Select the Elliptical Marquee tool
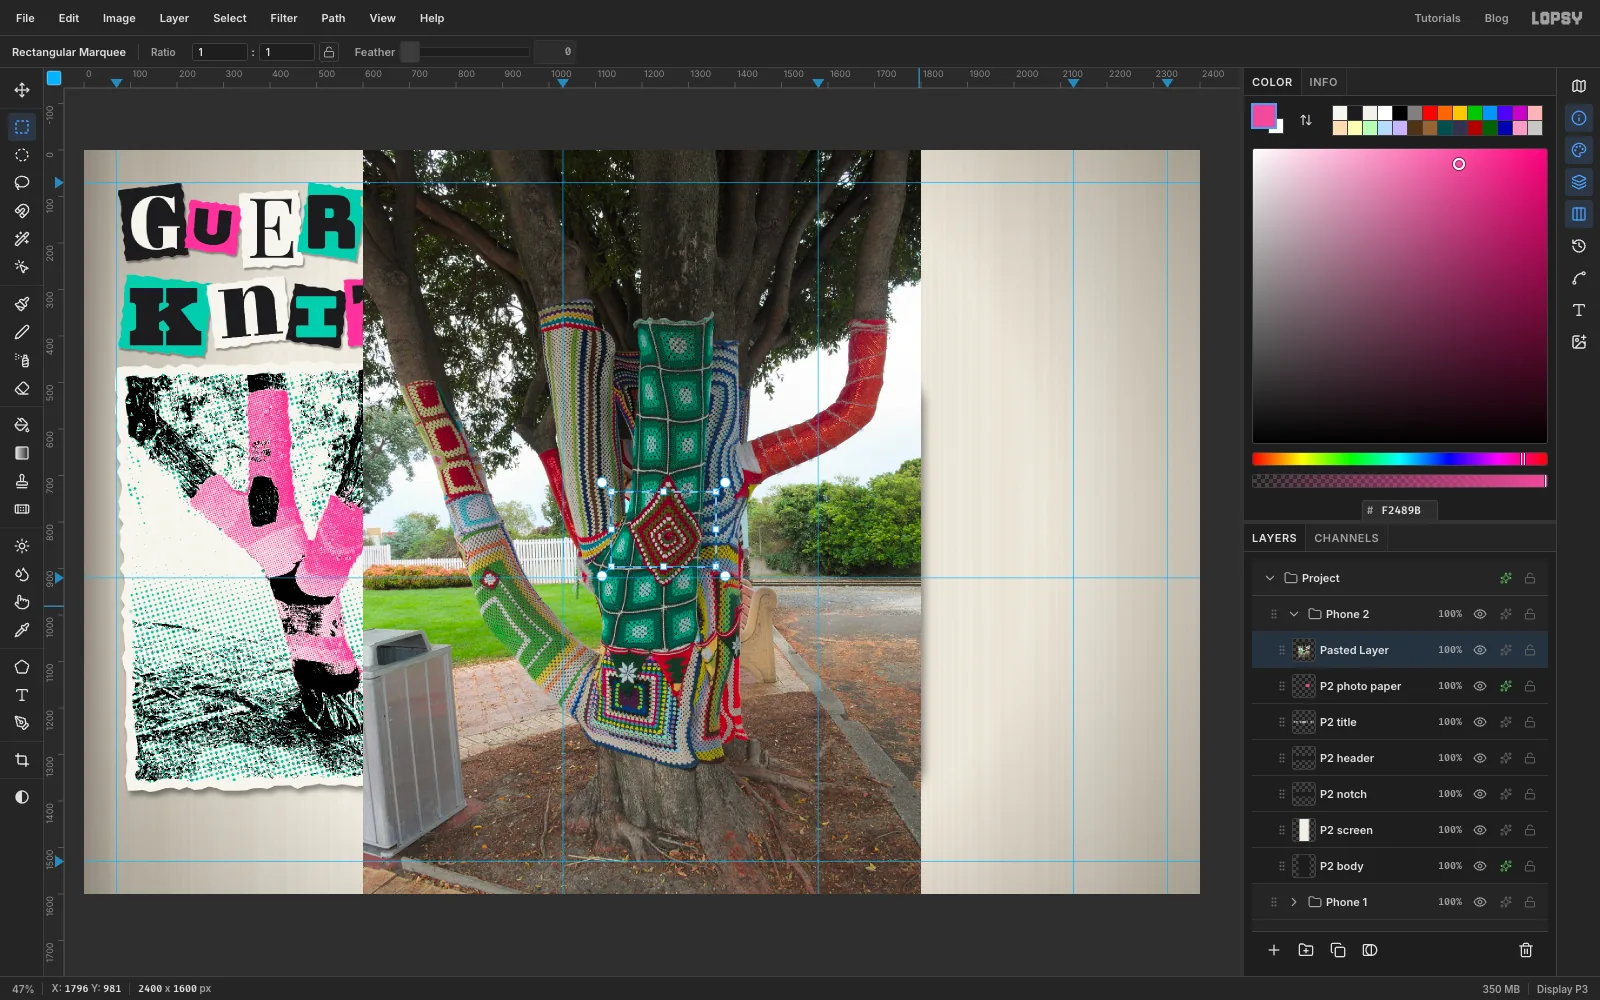 [x=22, y=155]
